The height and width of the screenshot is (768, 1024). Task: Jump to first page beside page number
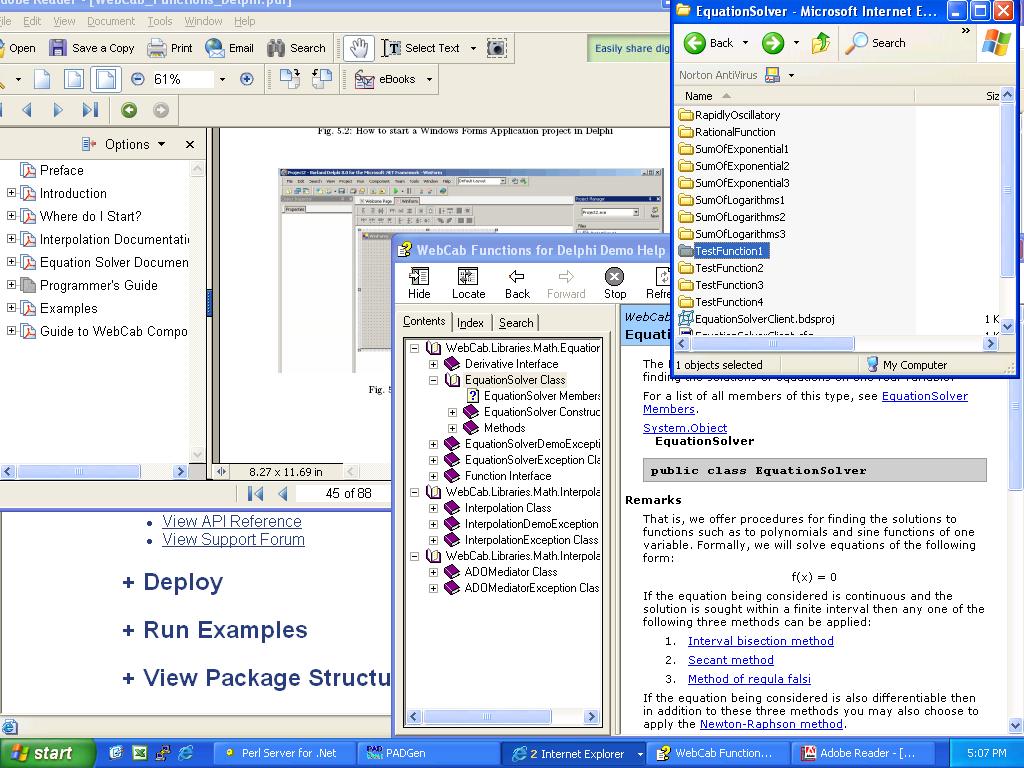coord(255,493)
